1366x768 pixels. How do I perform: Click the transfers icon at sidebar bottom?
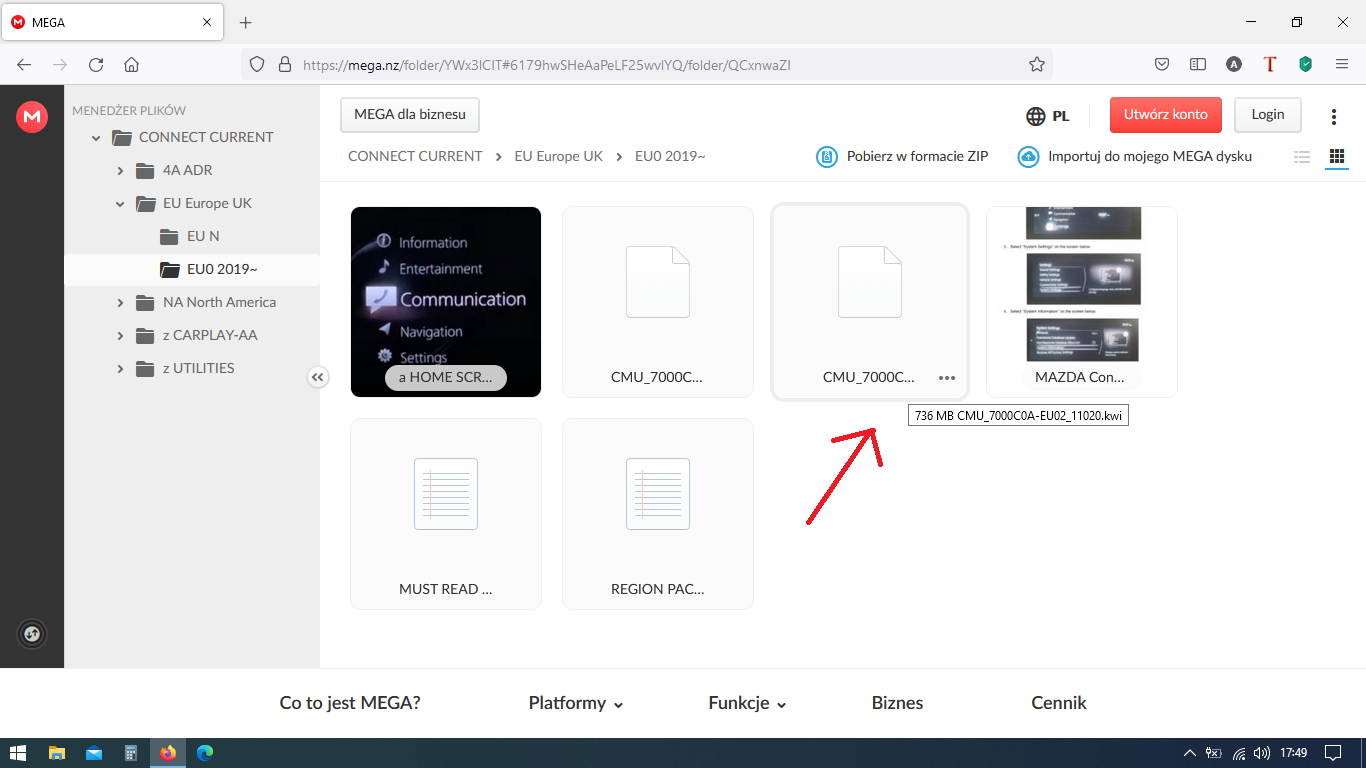click(32, 634)
